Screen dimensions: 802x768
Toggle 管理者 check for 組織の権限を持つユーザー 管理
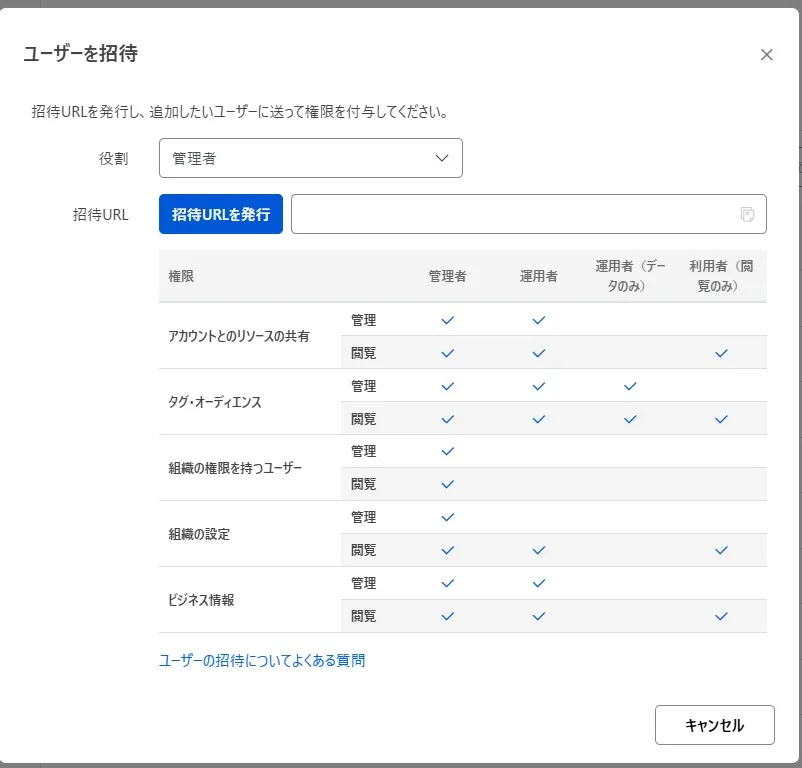[447, 451]
